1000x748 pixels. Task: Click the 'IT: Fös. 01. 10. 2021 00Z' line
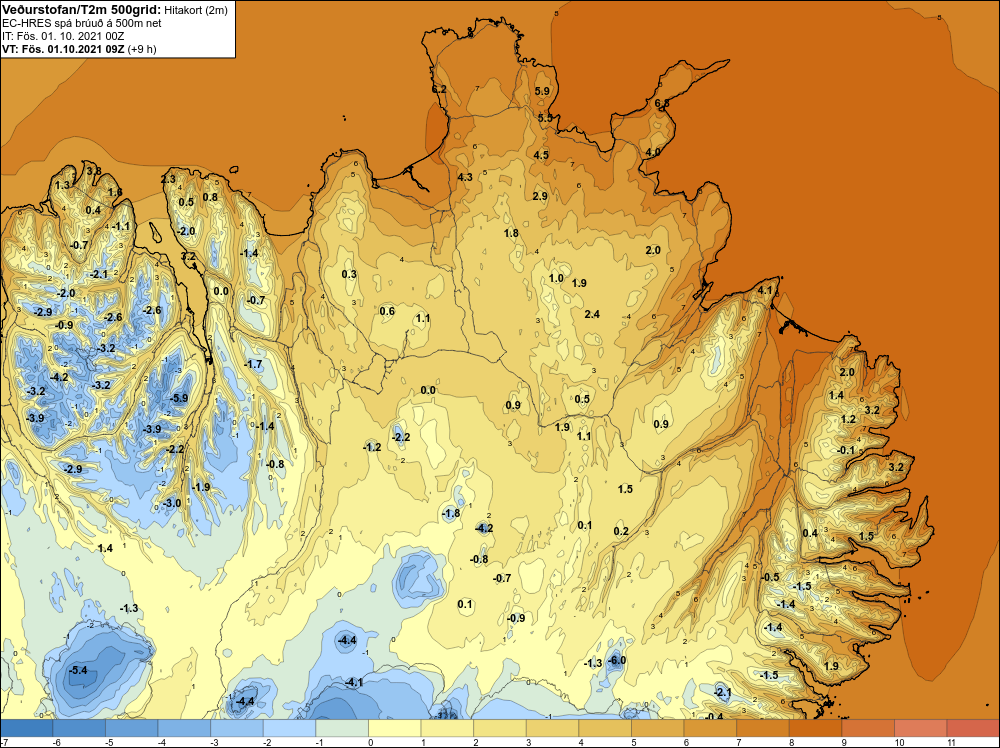pos(63,36)
